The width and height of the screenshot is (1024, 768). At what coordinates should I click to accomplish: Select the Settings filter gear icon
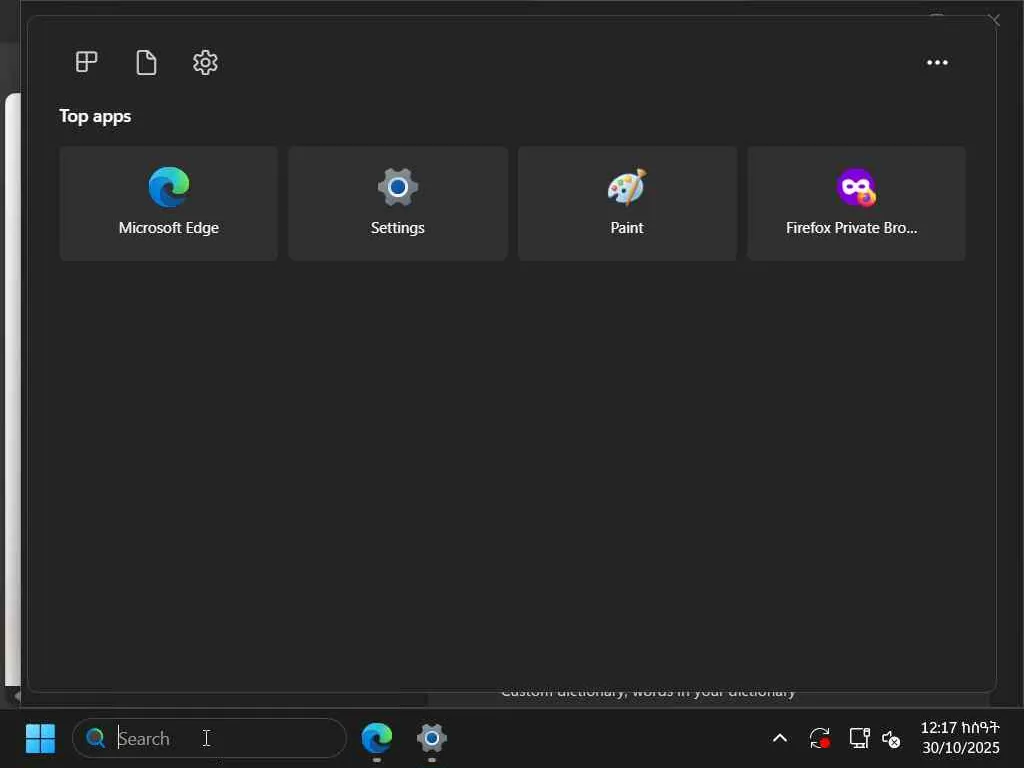[x=205, y=63]
